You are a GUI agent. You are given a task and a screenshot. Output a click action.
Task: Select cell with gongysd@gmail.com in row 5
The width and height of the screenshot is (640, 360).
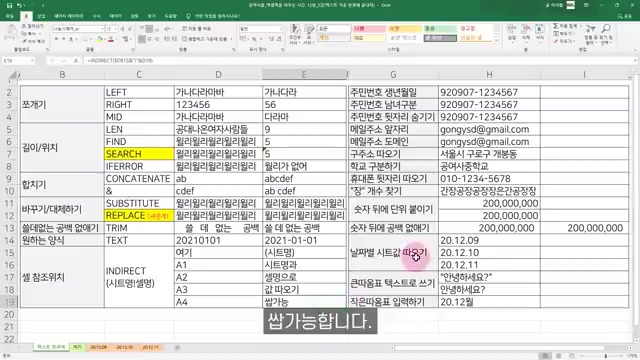(x=489, y=129)
